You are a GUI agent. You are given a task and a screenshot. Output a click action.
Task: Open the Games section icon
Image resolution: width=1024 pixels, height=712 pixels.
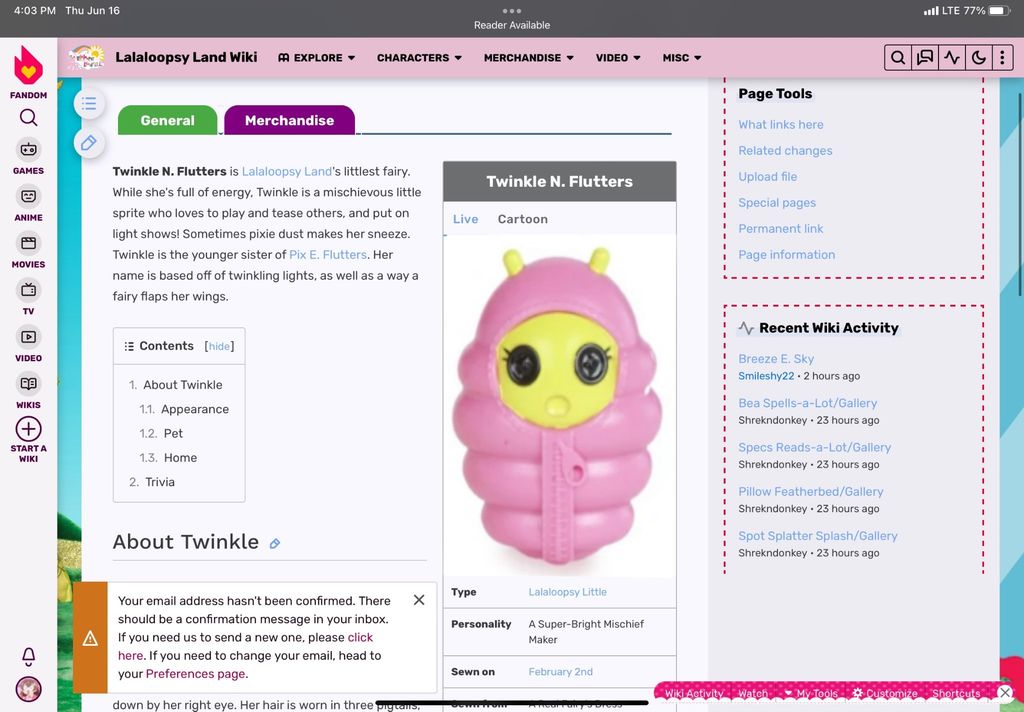click(x=29, y=150)
